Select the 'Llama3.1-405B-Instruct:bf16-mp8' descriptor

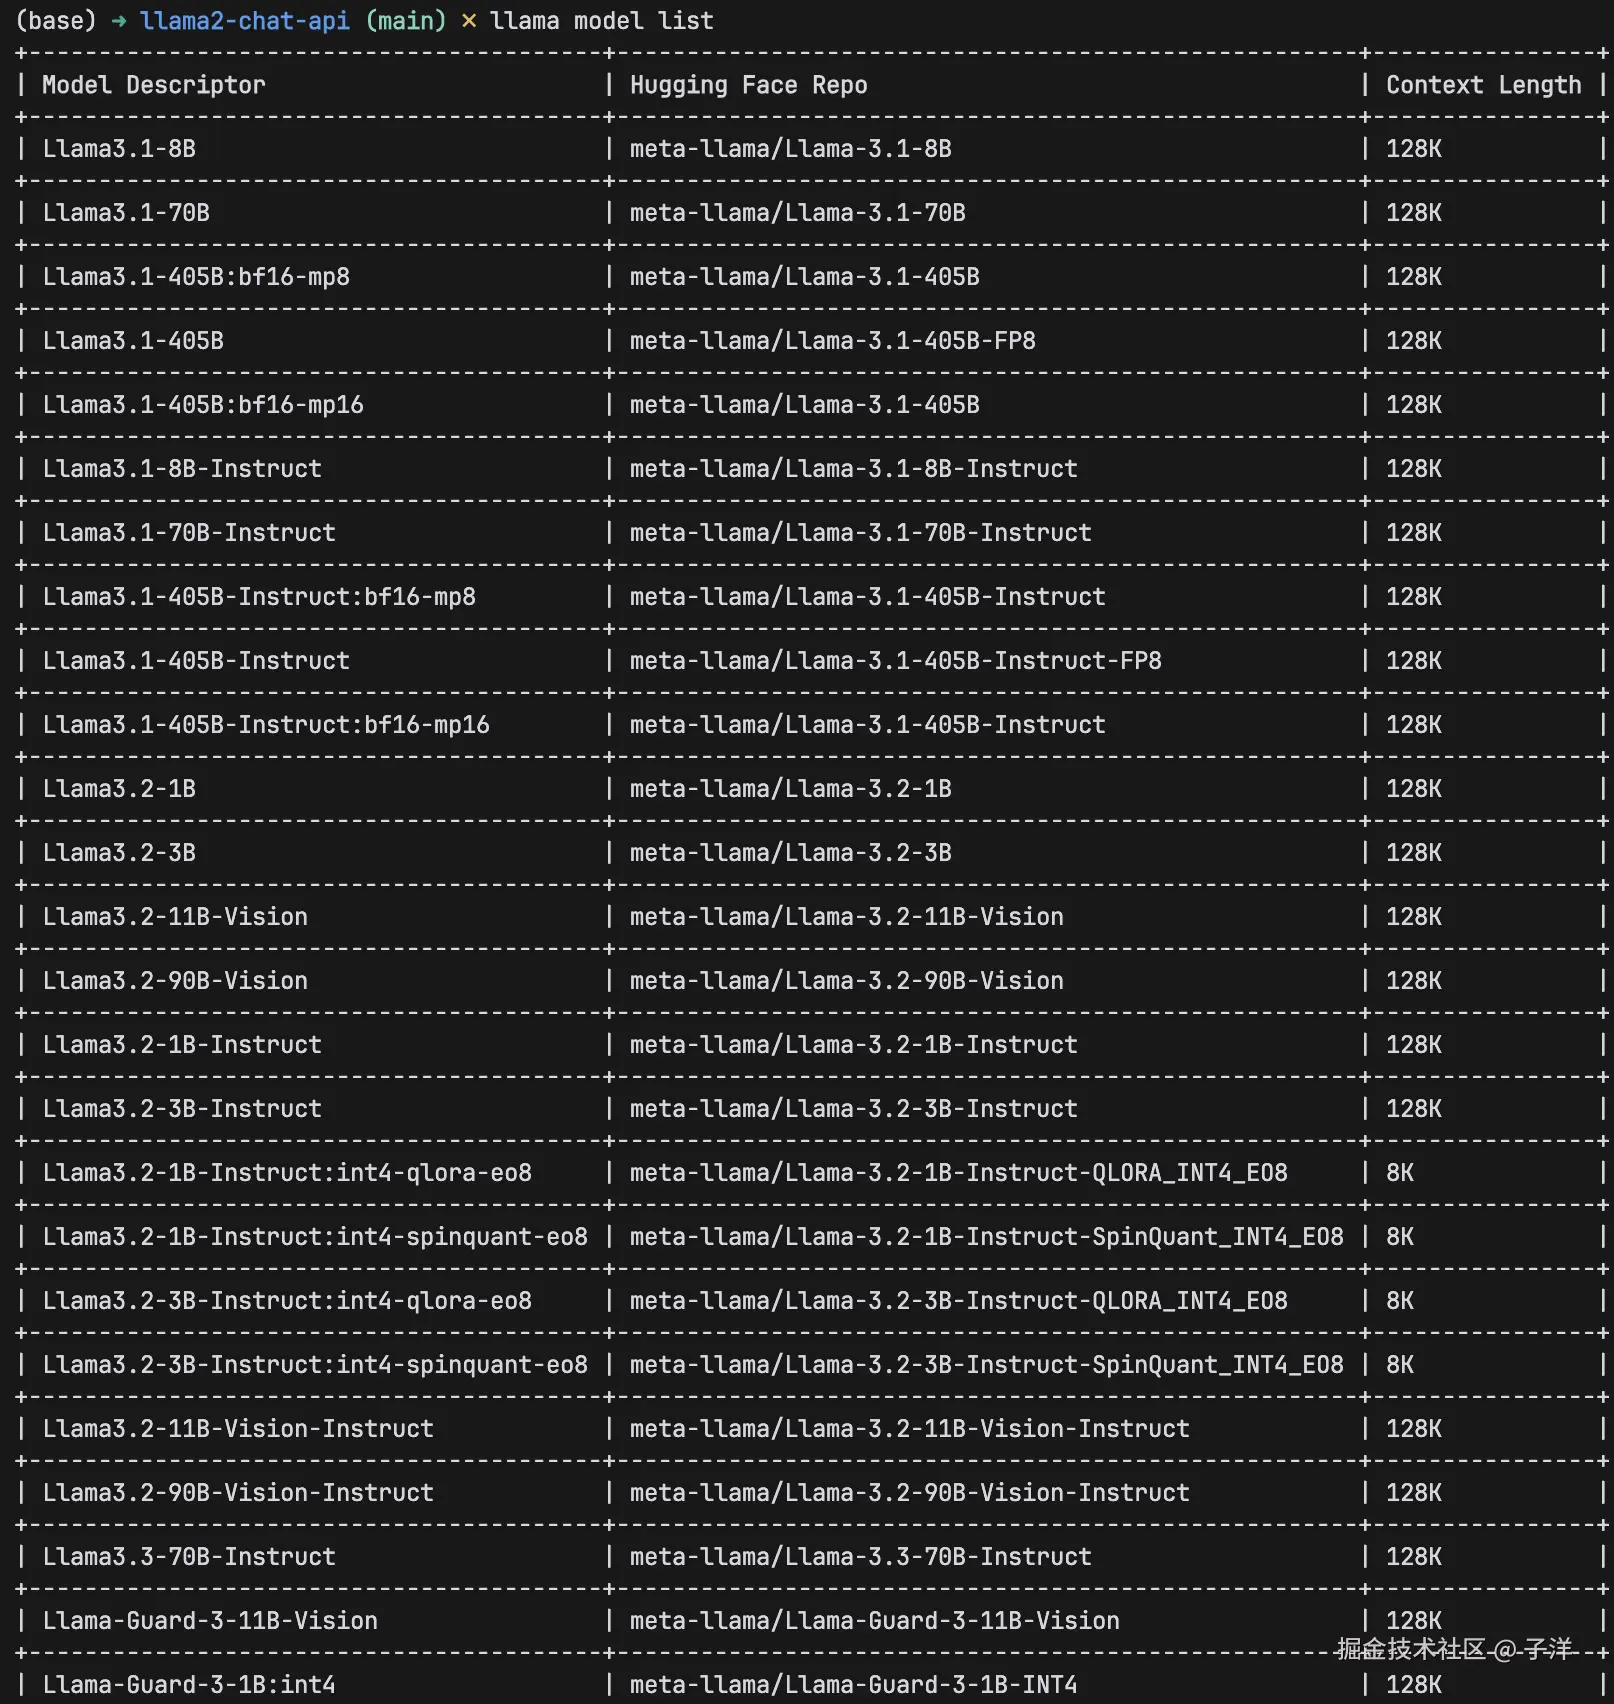coord(259,597)
